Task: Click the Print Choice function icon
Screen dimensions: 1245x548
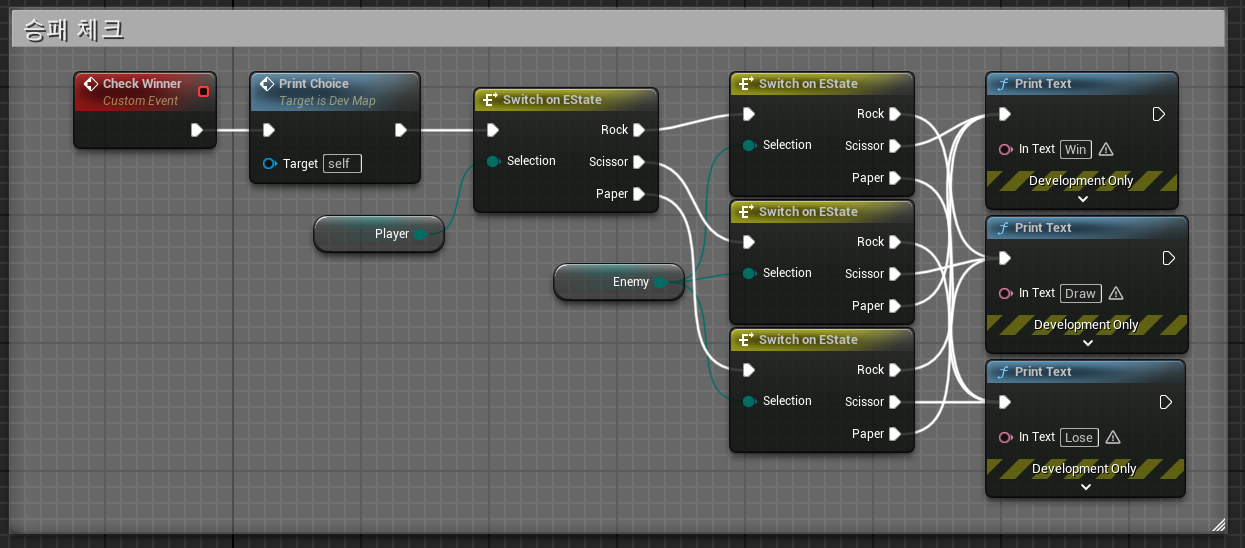Action: coord(266,84)
